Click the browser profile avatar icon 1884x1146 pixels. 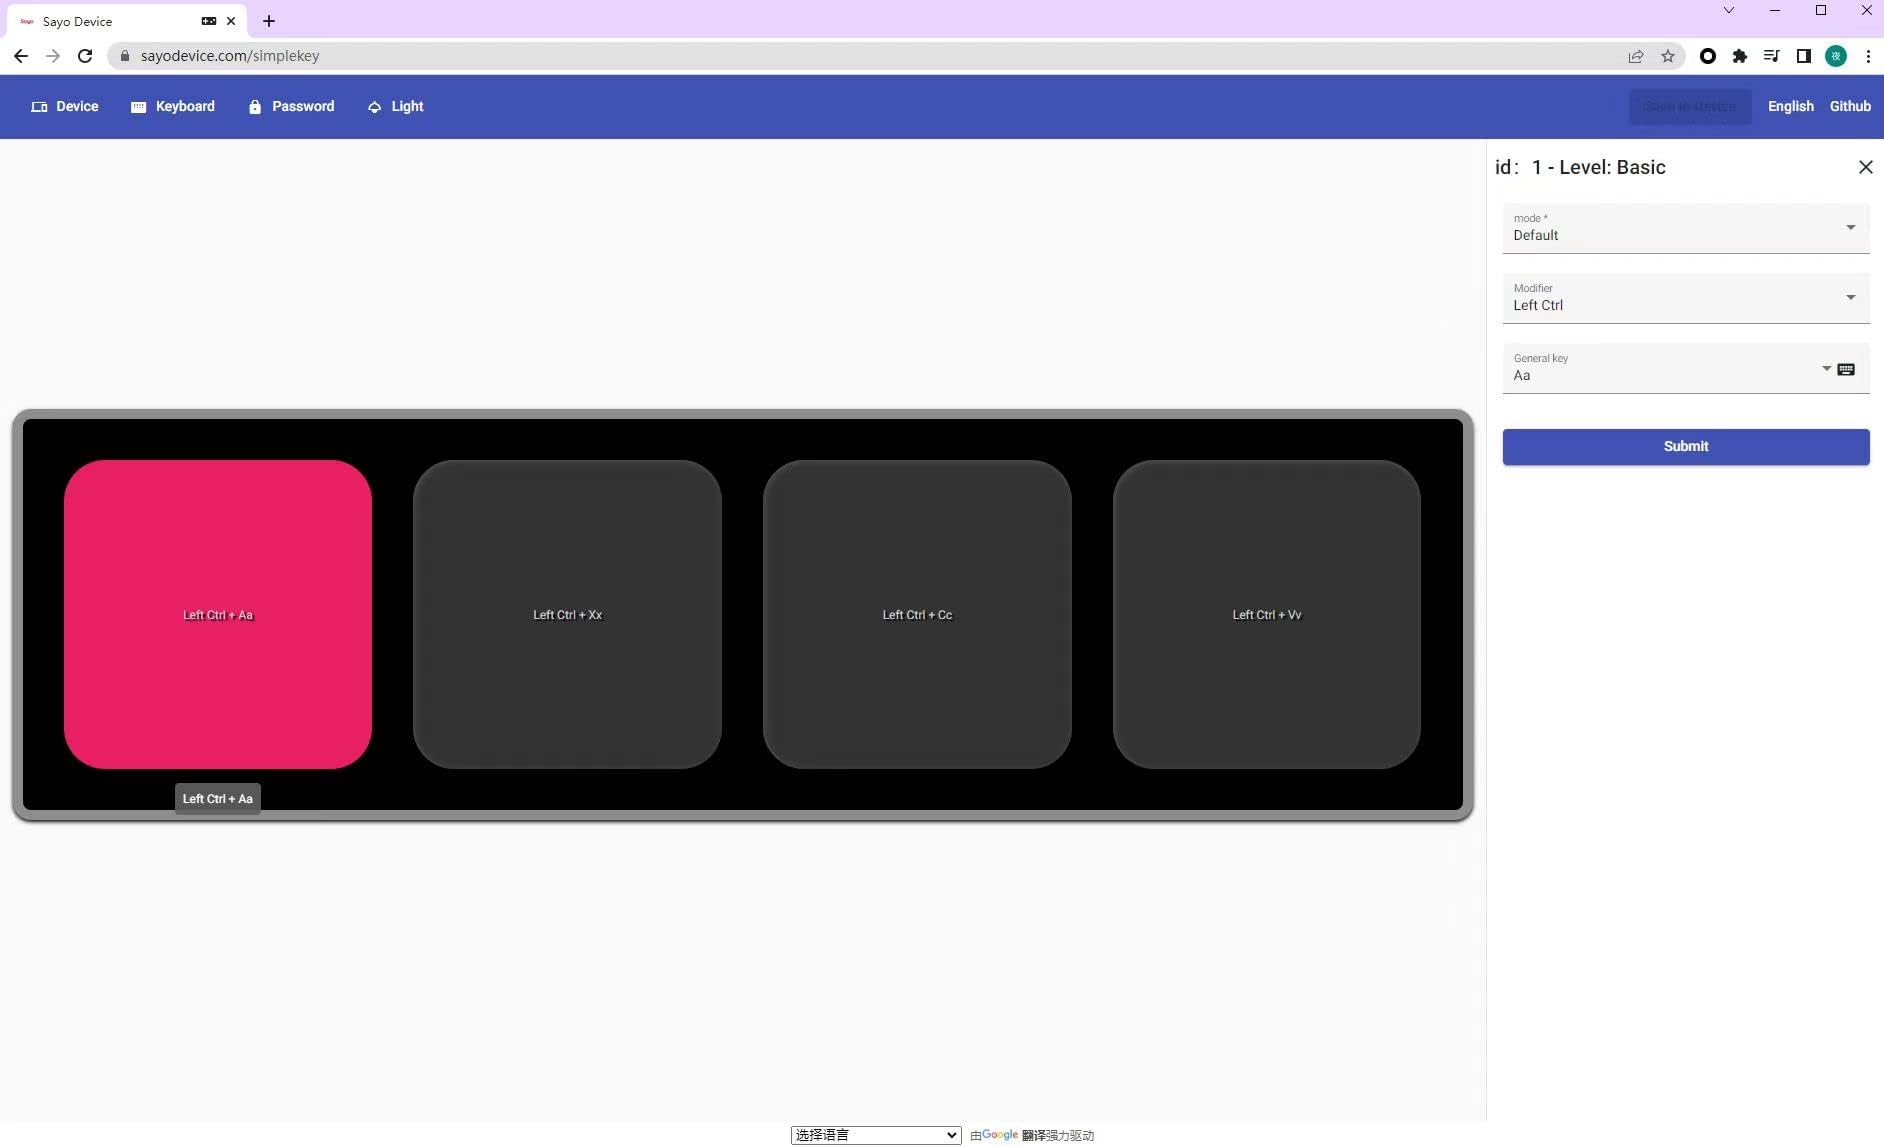(1837, 56)
